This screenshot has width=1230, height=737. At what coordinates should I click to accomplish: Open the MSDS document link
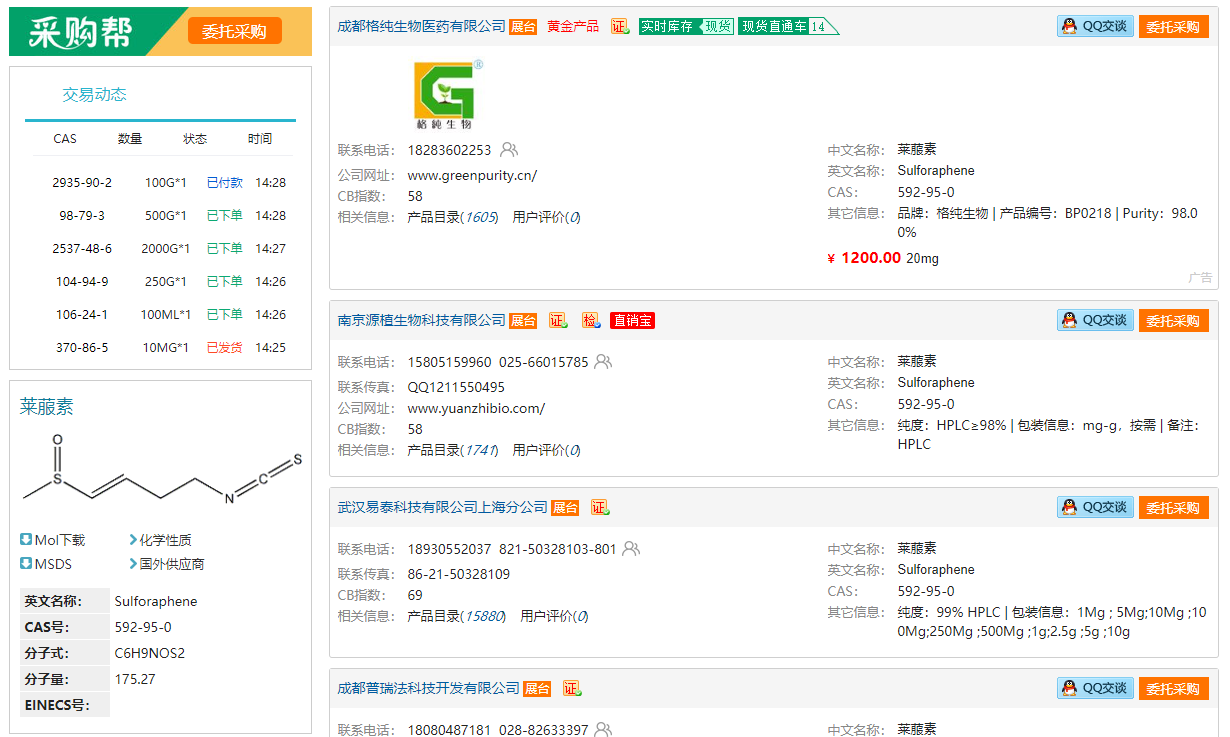click(x=46, y=564)
